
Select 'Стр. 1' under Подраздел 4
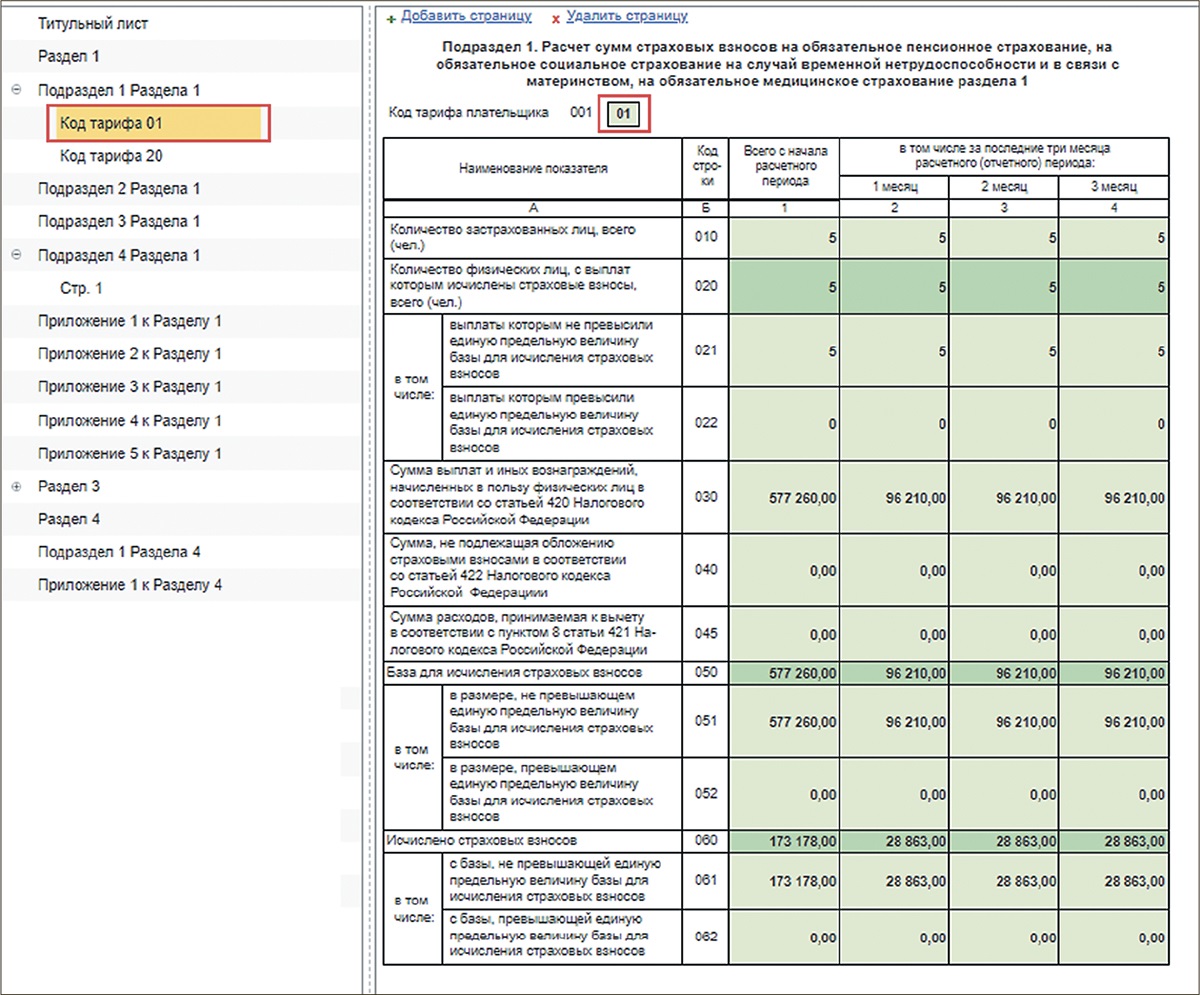(81, 288)
